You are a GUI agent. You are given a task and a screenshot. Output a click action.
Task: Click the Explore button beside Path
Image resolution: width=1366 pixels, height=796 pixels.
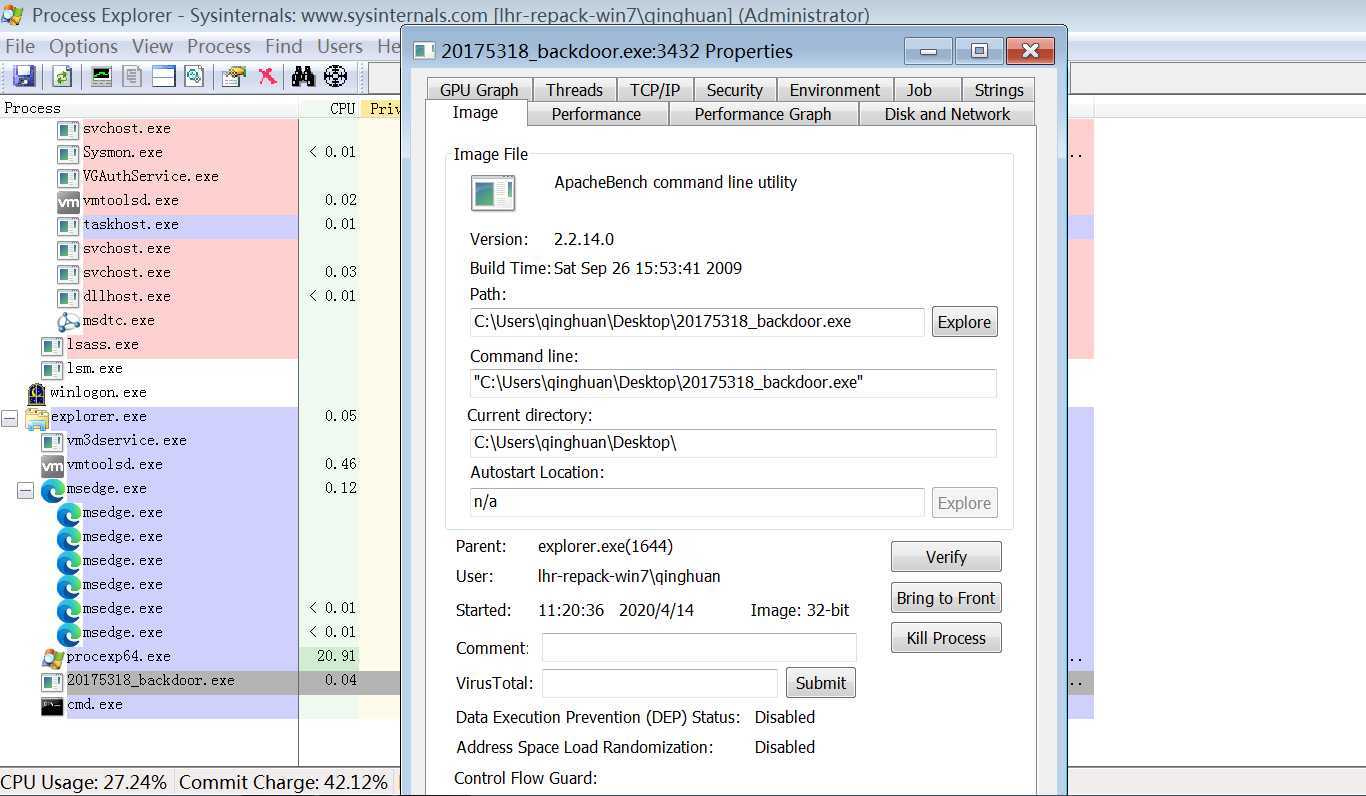pos(964,322)
